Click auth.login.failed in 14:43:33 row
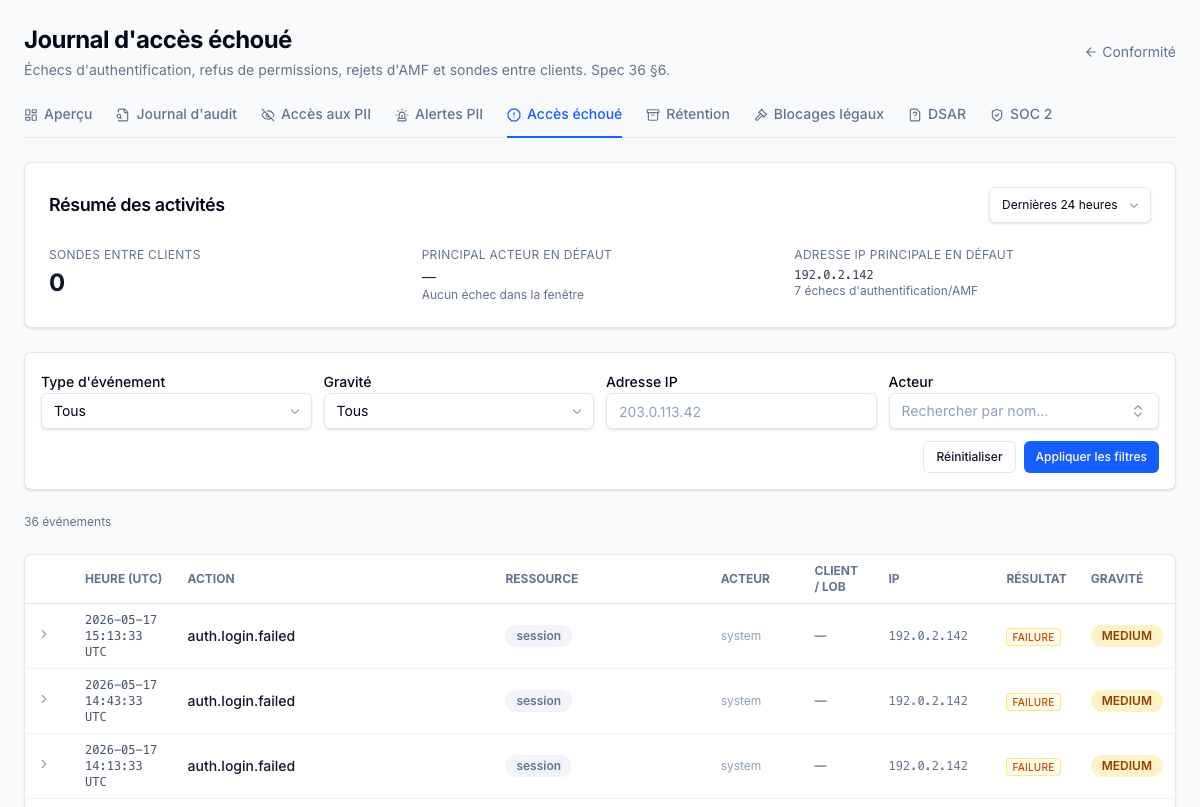1200x807 pixels. 241,701
